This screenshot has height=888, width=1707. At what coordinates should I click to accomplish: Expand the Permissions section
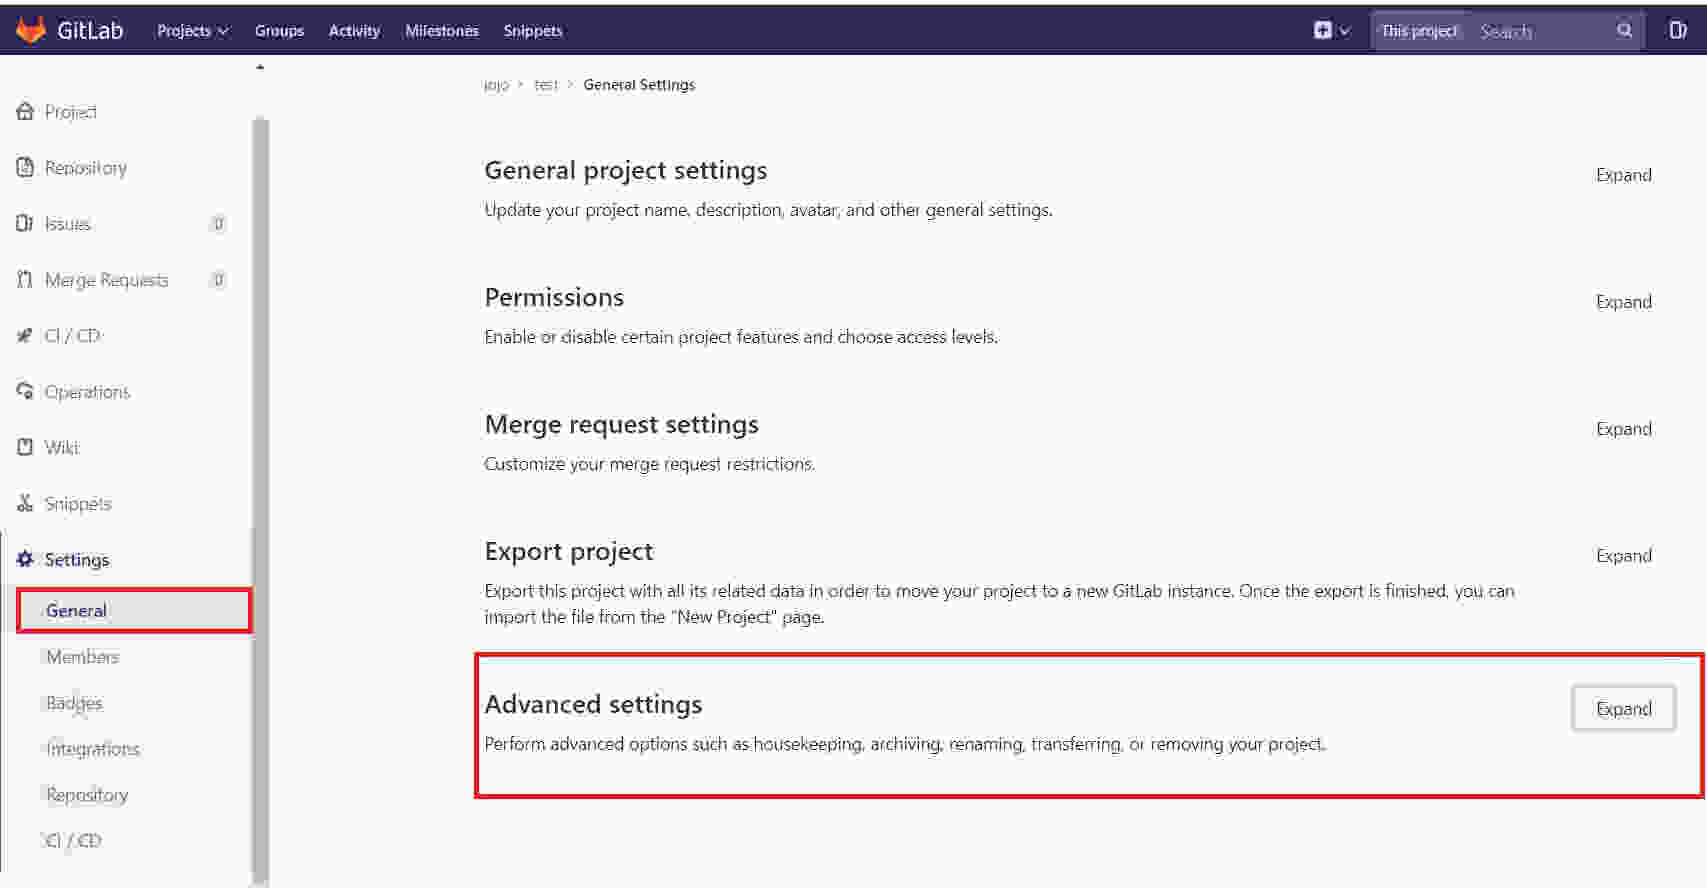[1623, 302]
